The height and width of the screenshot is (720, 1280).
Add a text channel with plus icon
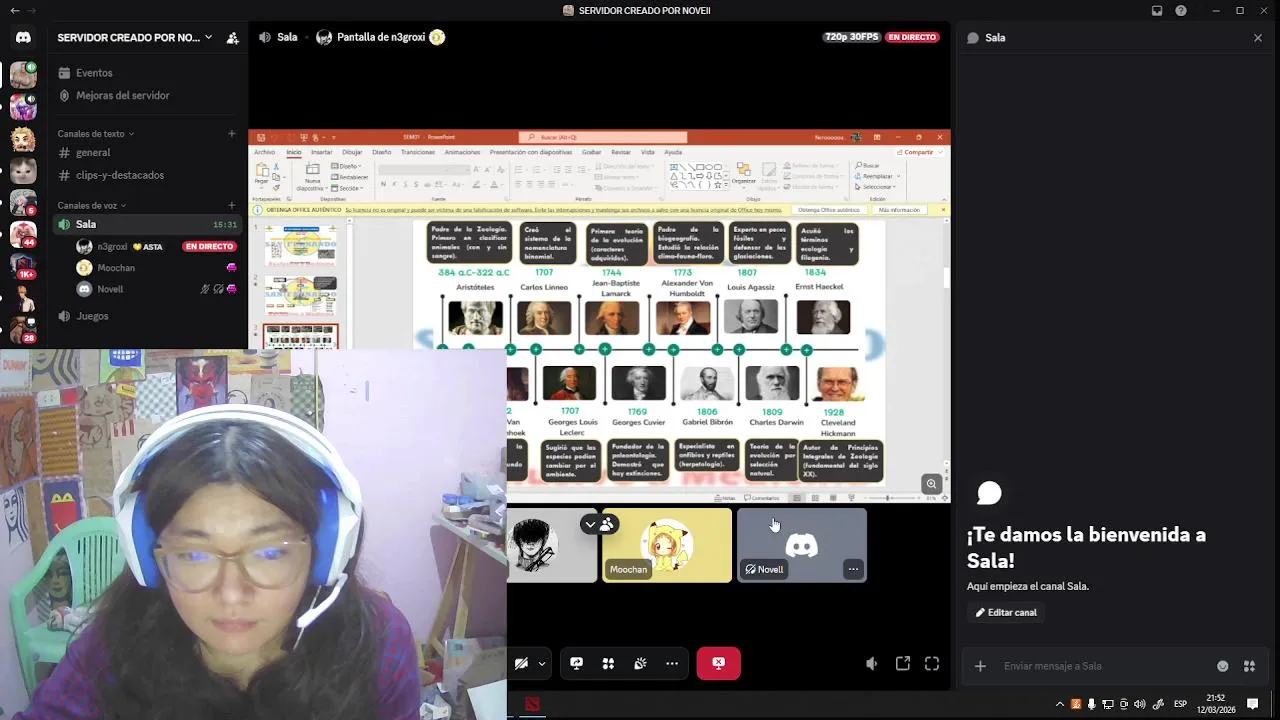pos(232,133)
